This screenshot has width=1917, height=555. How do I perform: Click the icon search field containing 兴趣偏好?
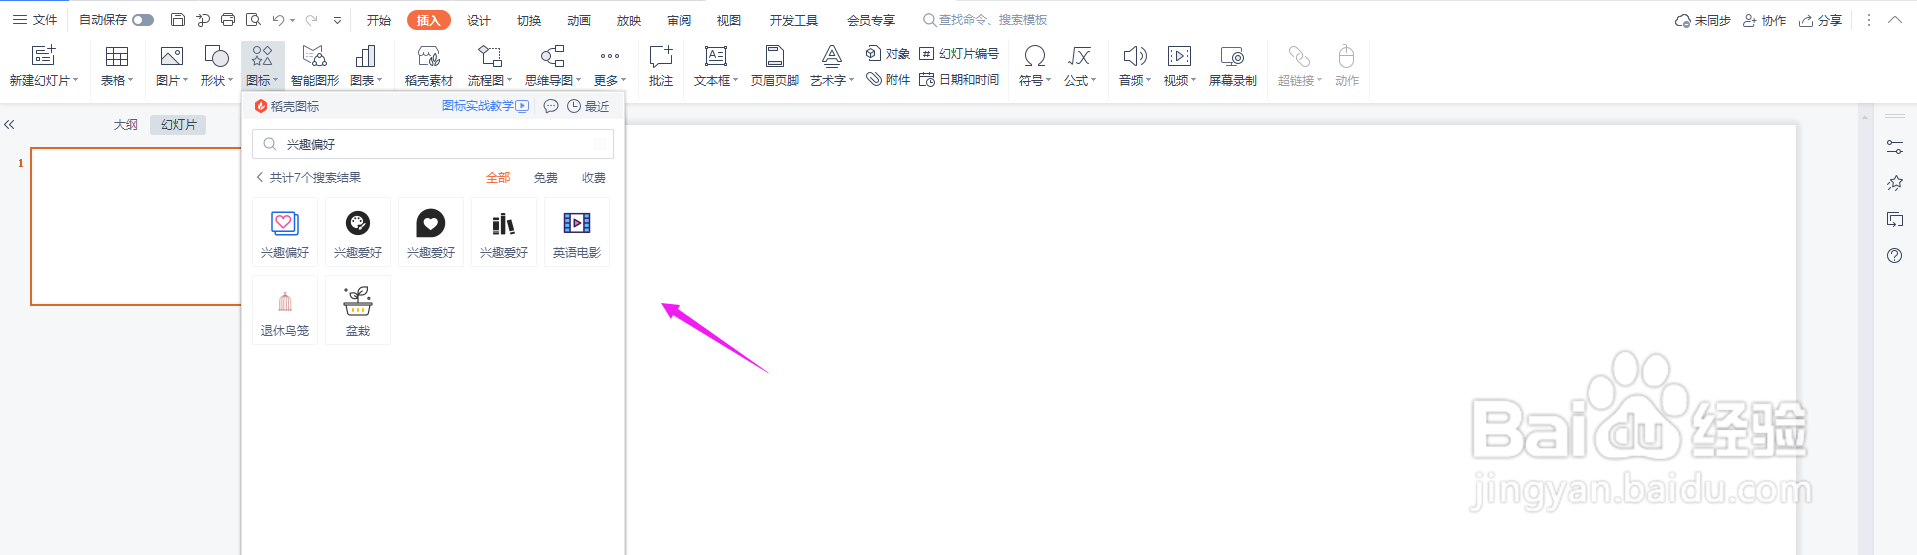(433, 144)
